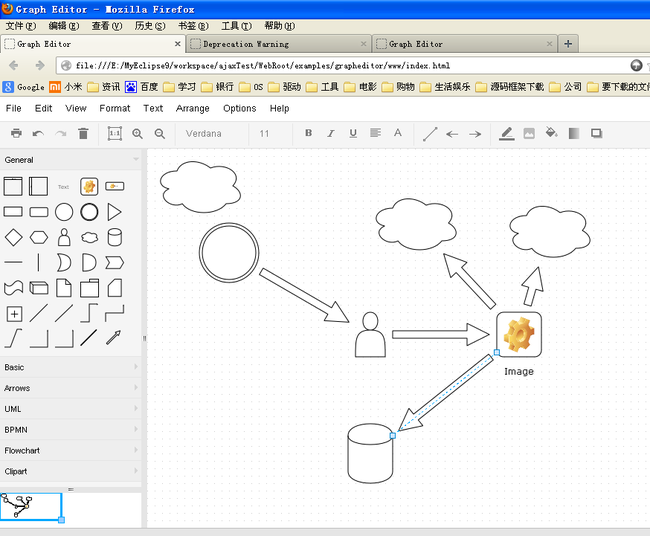
Task: Select the actor person shape in the palette
Action: pyautogui.click(x=64, y=238)
